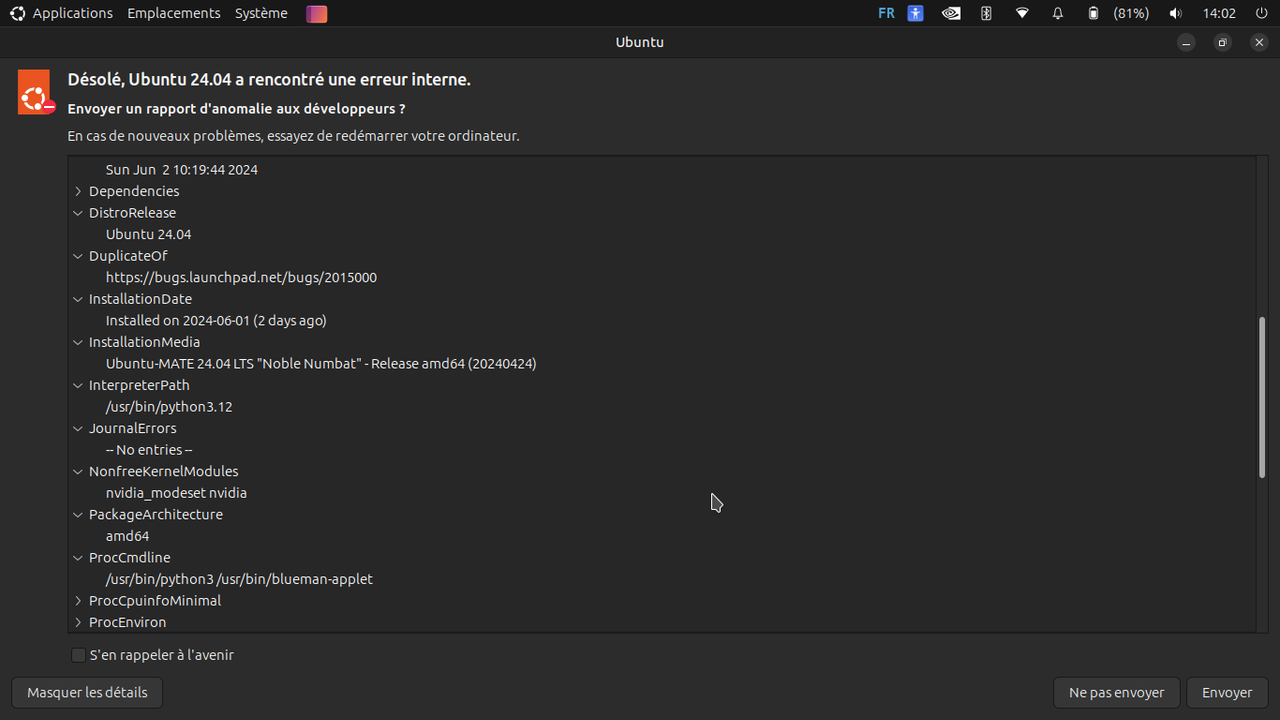Collapse the NonfreeKernelModules row
1280x720 pixels.
click(78, 471)
